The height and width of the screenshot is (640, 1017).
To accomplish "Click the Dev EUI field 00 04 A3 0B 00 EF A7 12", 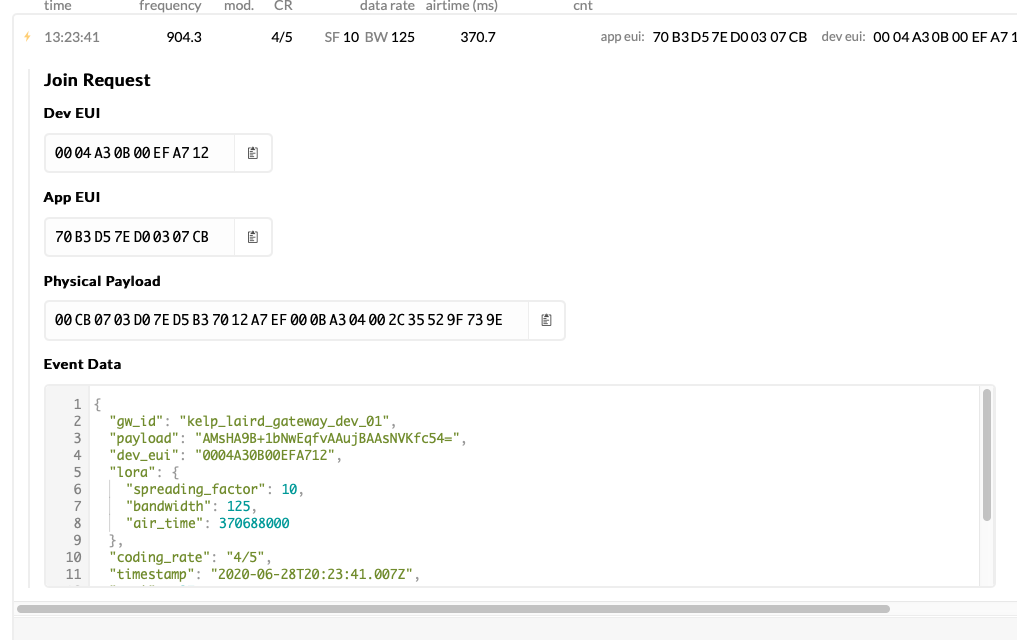I will tap(139, 153).
